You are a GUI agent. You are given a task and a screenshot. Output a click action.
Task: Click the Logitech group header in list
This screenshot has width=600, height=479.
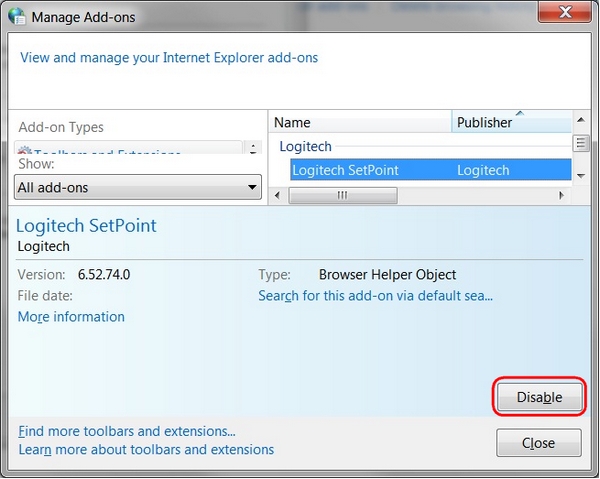(x=305, y=146)
